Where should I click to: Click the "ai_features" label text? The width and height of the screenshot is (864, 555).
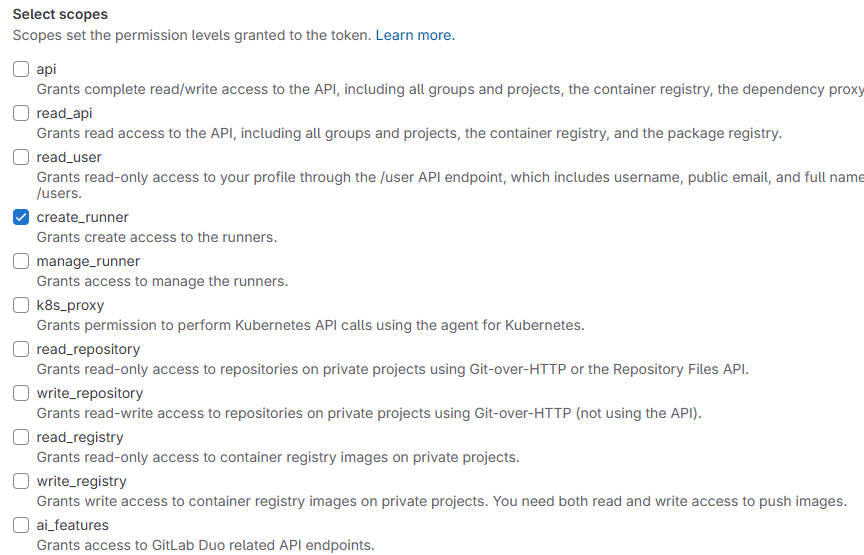click(x=73, y=526)
